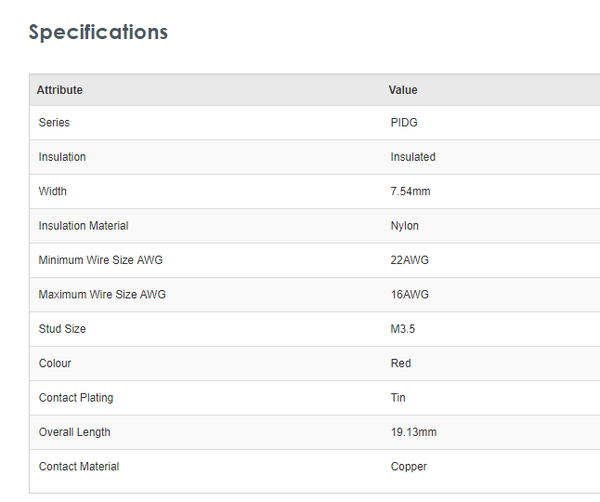Click the Width attribute label
600x502 pixels.
[53, 191]
